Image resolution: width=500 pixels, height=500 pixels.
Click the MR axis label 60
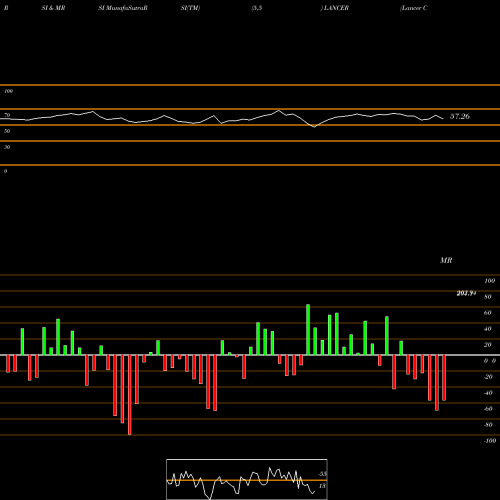tap(488, 313)
